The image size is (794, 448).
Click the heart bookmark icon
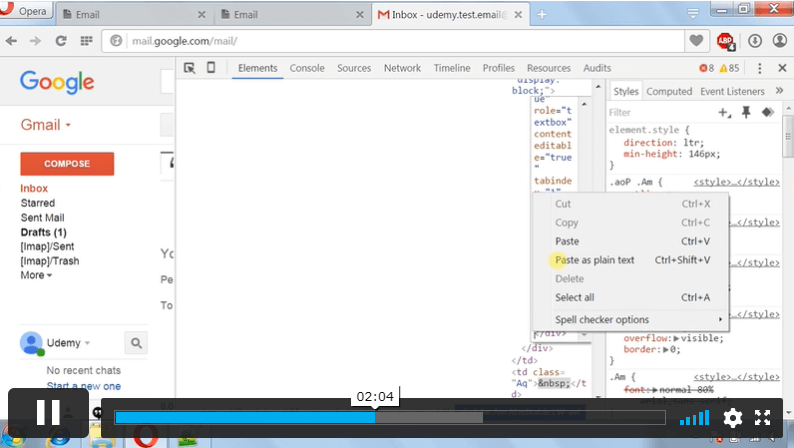click(696, 40)
